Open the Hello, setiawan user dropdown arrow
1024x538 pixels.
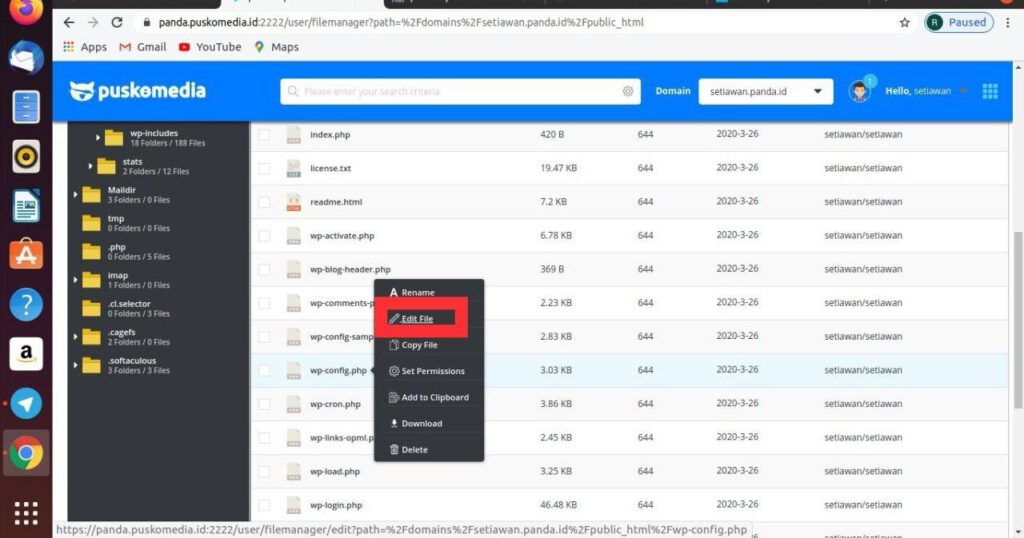(x=964, y=91)
